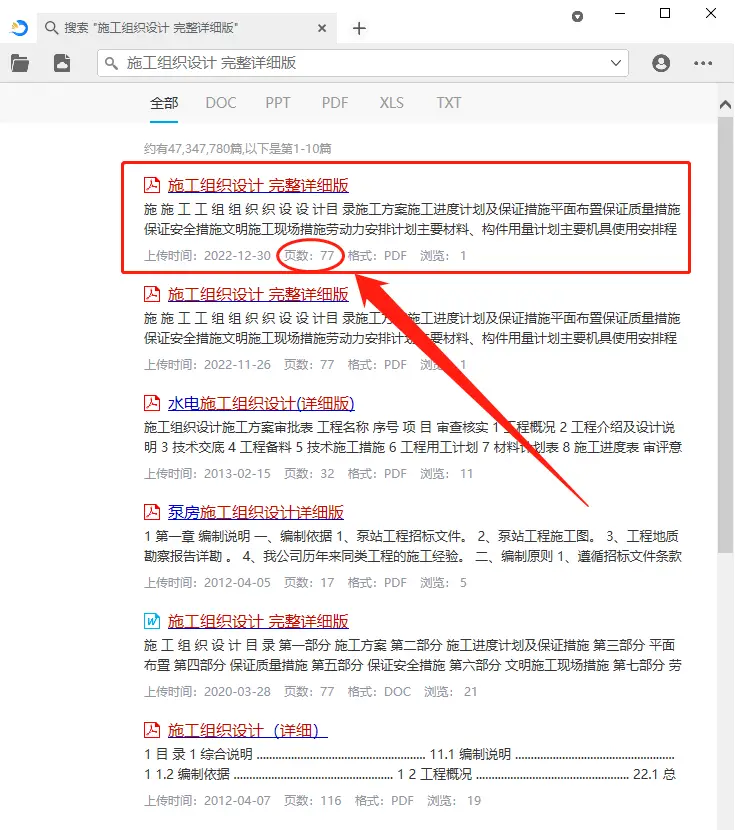
Task: Click PDF icon beside 施工组织设计（详细）
Action: point(152,730)
